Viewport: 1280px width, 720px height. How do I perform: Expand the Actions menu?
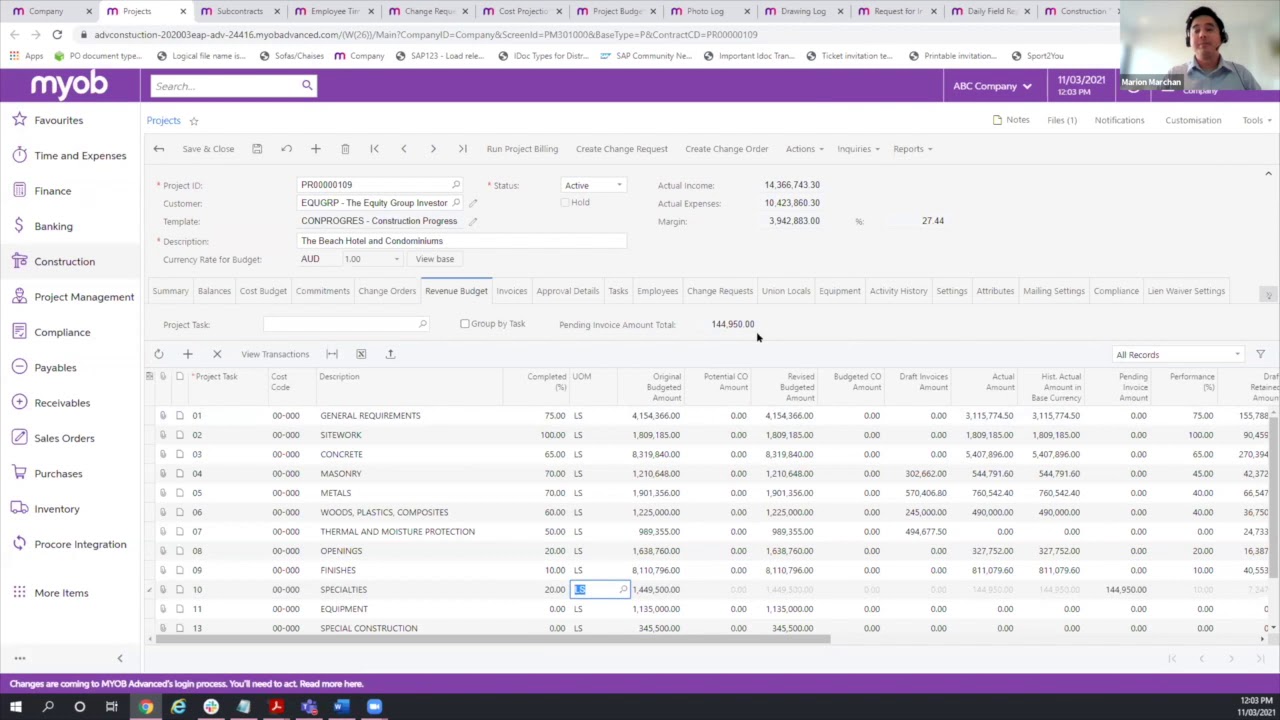[x=804, y=149]
